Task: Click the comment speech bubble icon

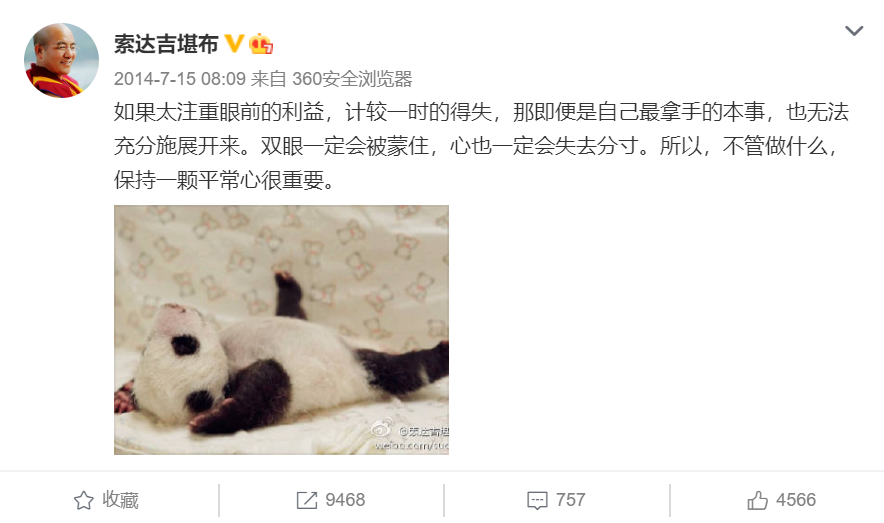Action: [537, 500]
